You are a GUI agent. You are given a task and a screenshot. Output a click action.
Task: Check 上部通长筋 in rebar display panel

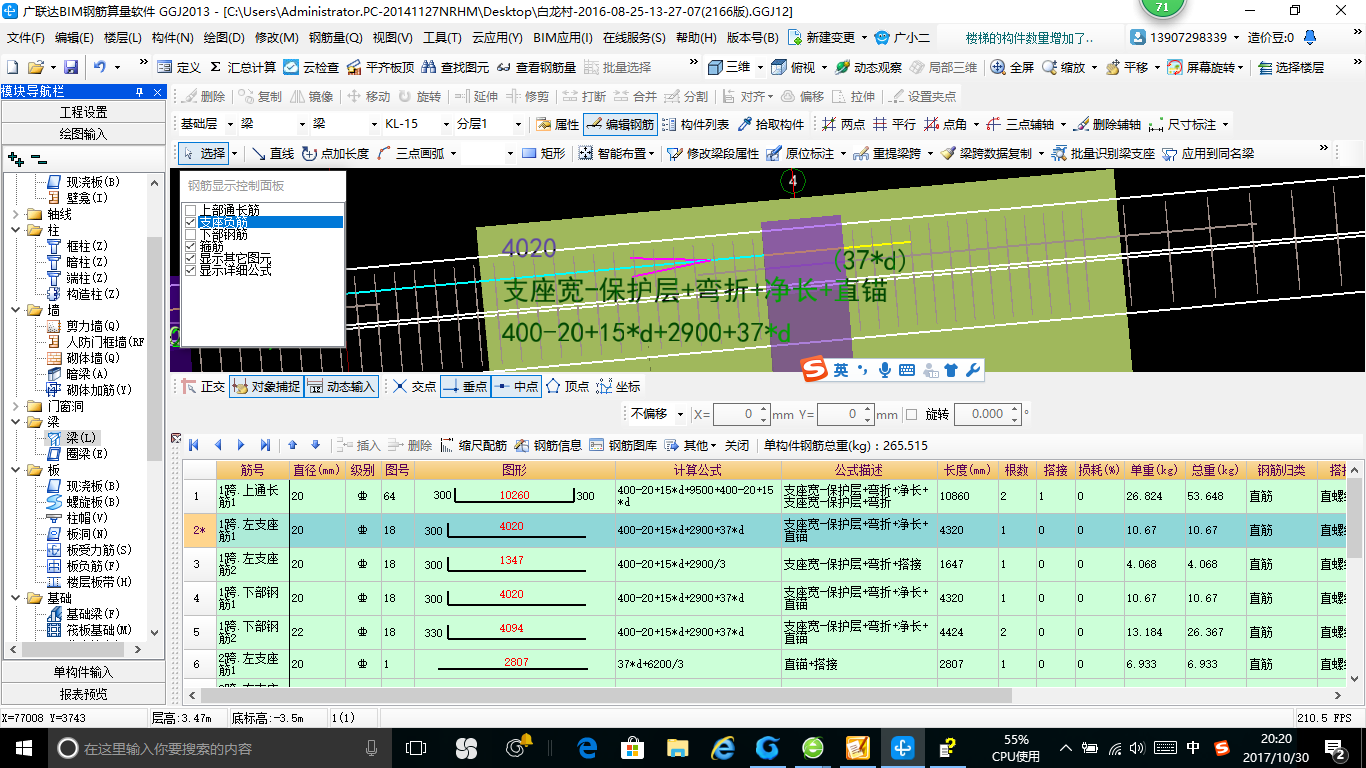point(190,210)
